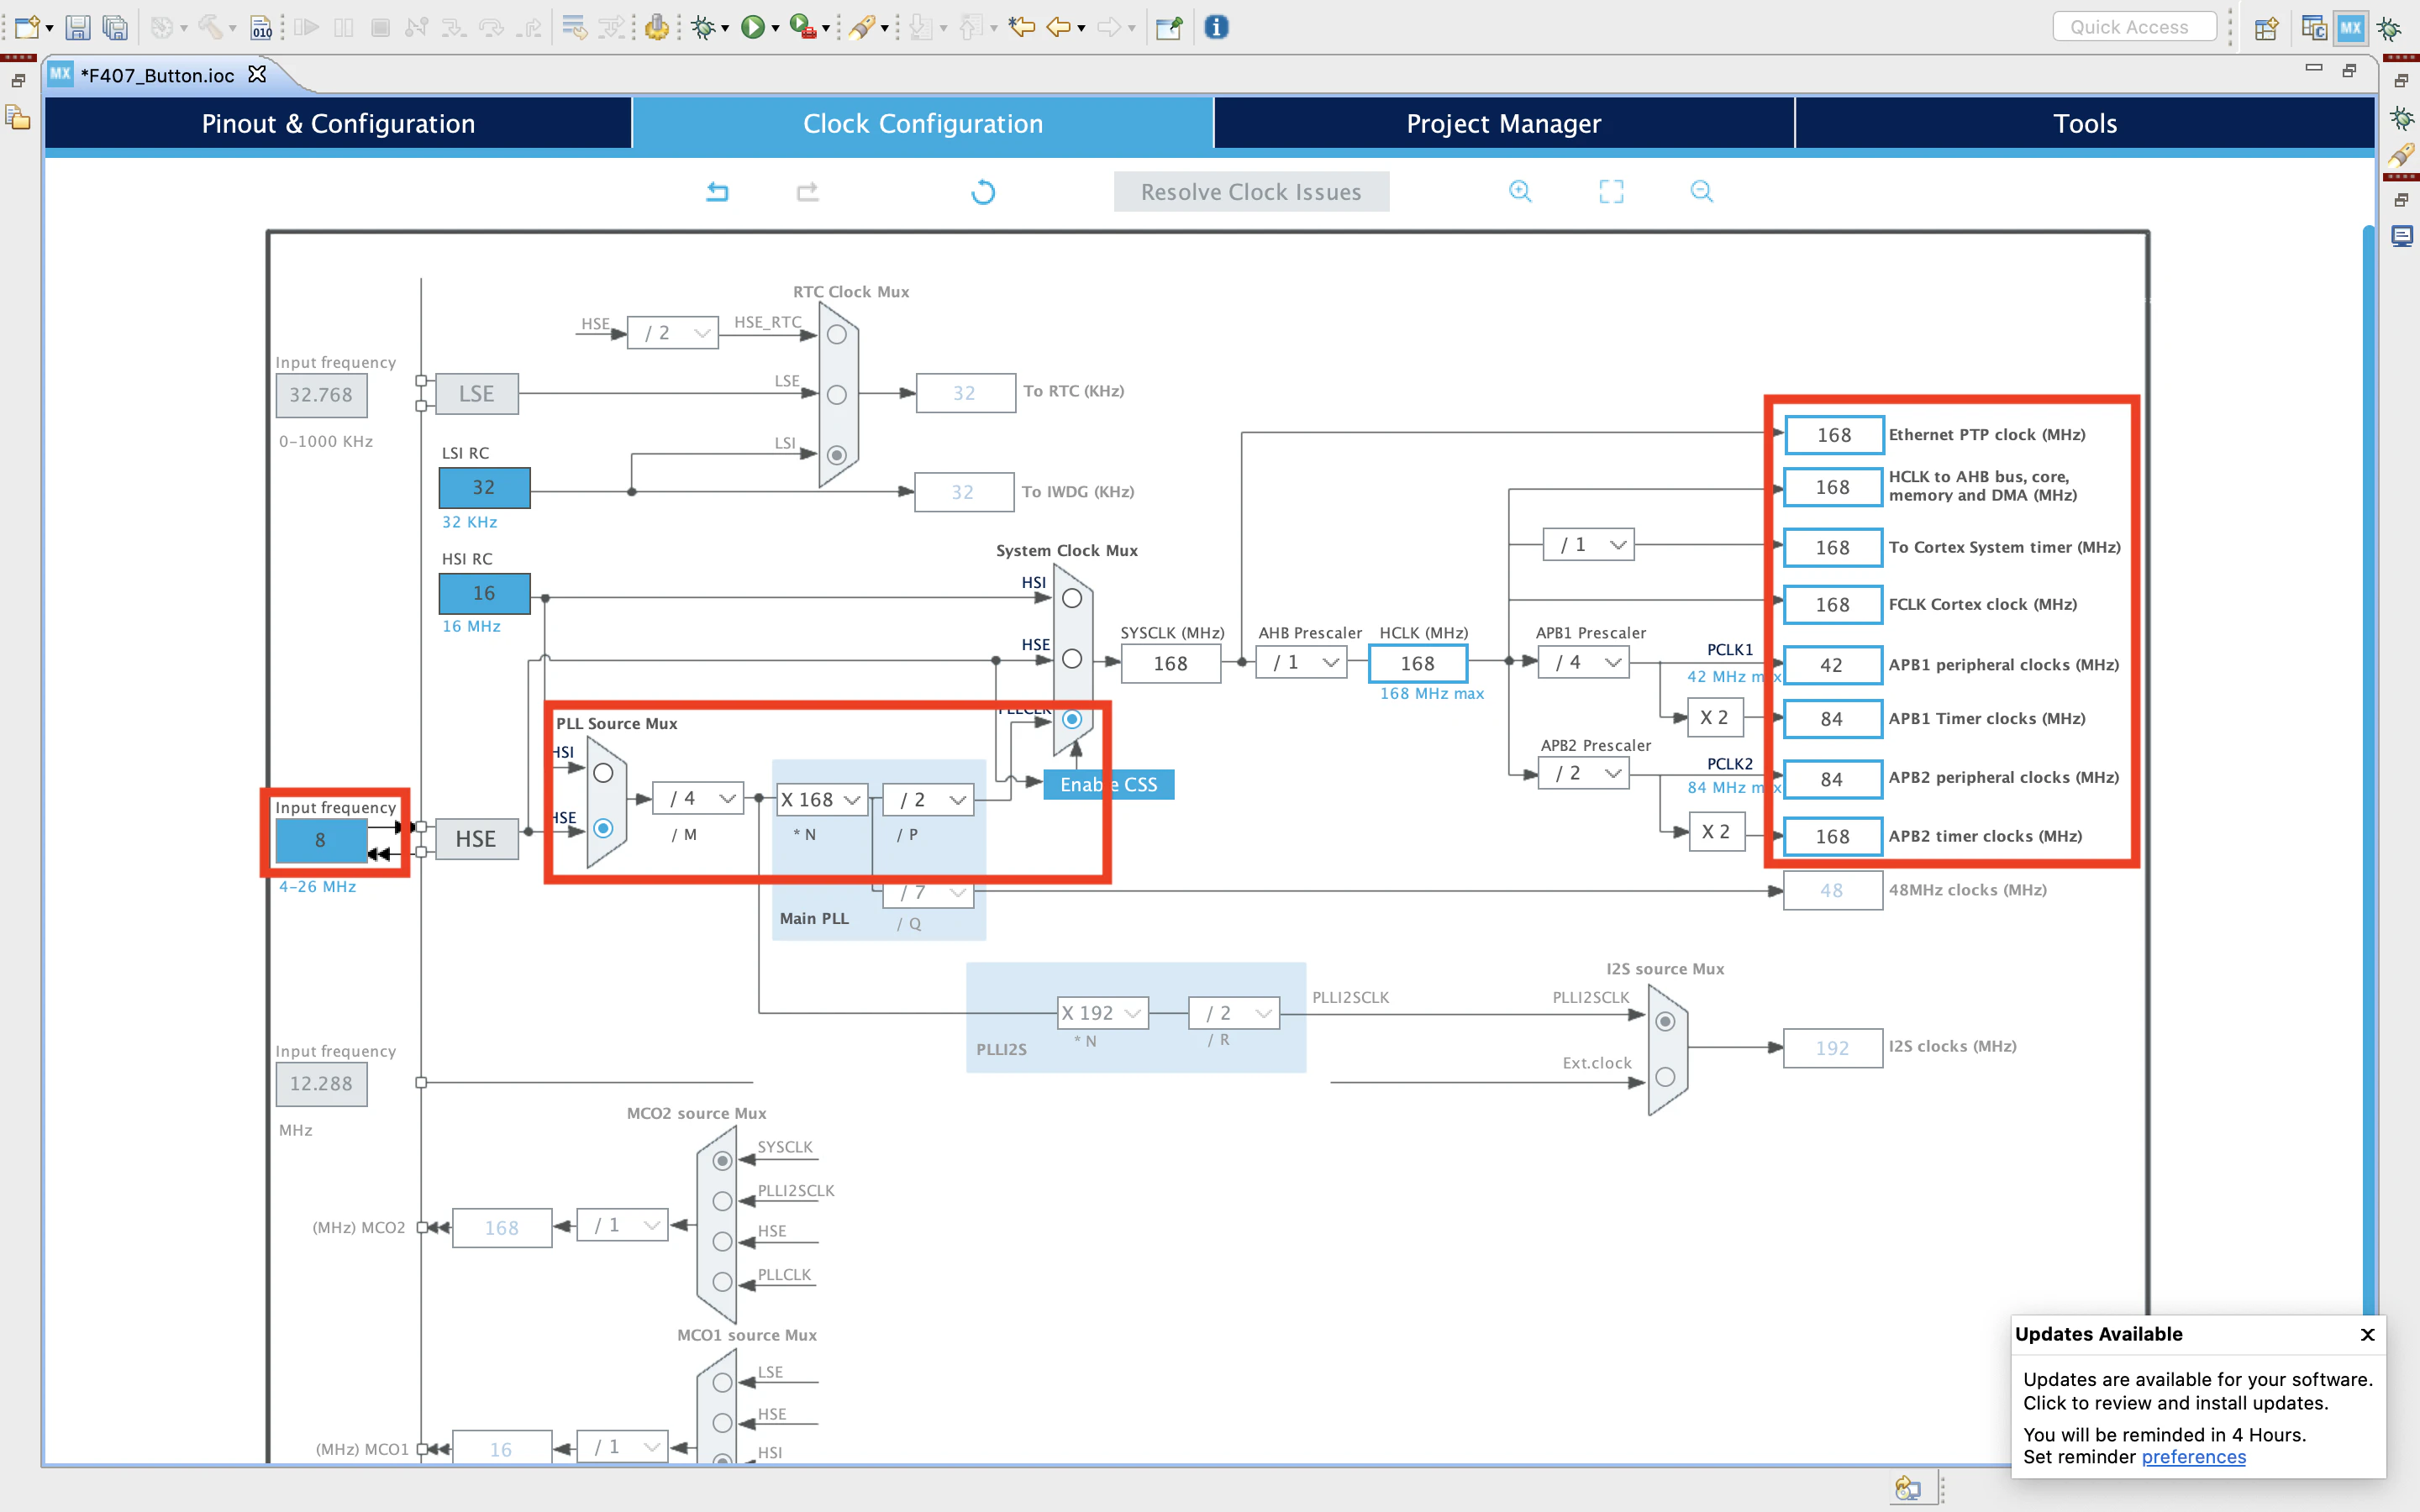Viewport: 2420px width, 1512px height.
Task: Click the Resolve Clock Issues button
Action: 1251,191
